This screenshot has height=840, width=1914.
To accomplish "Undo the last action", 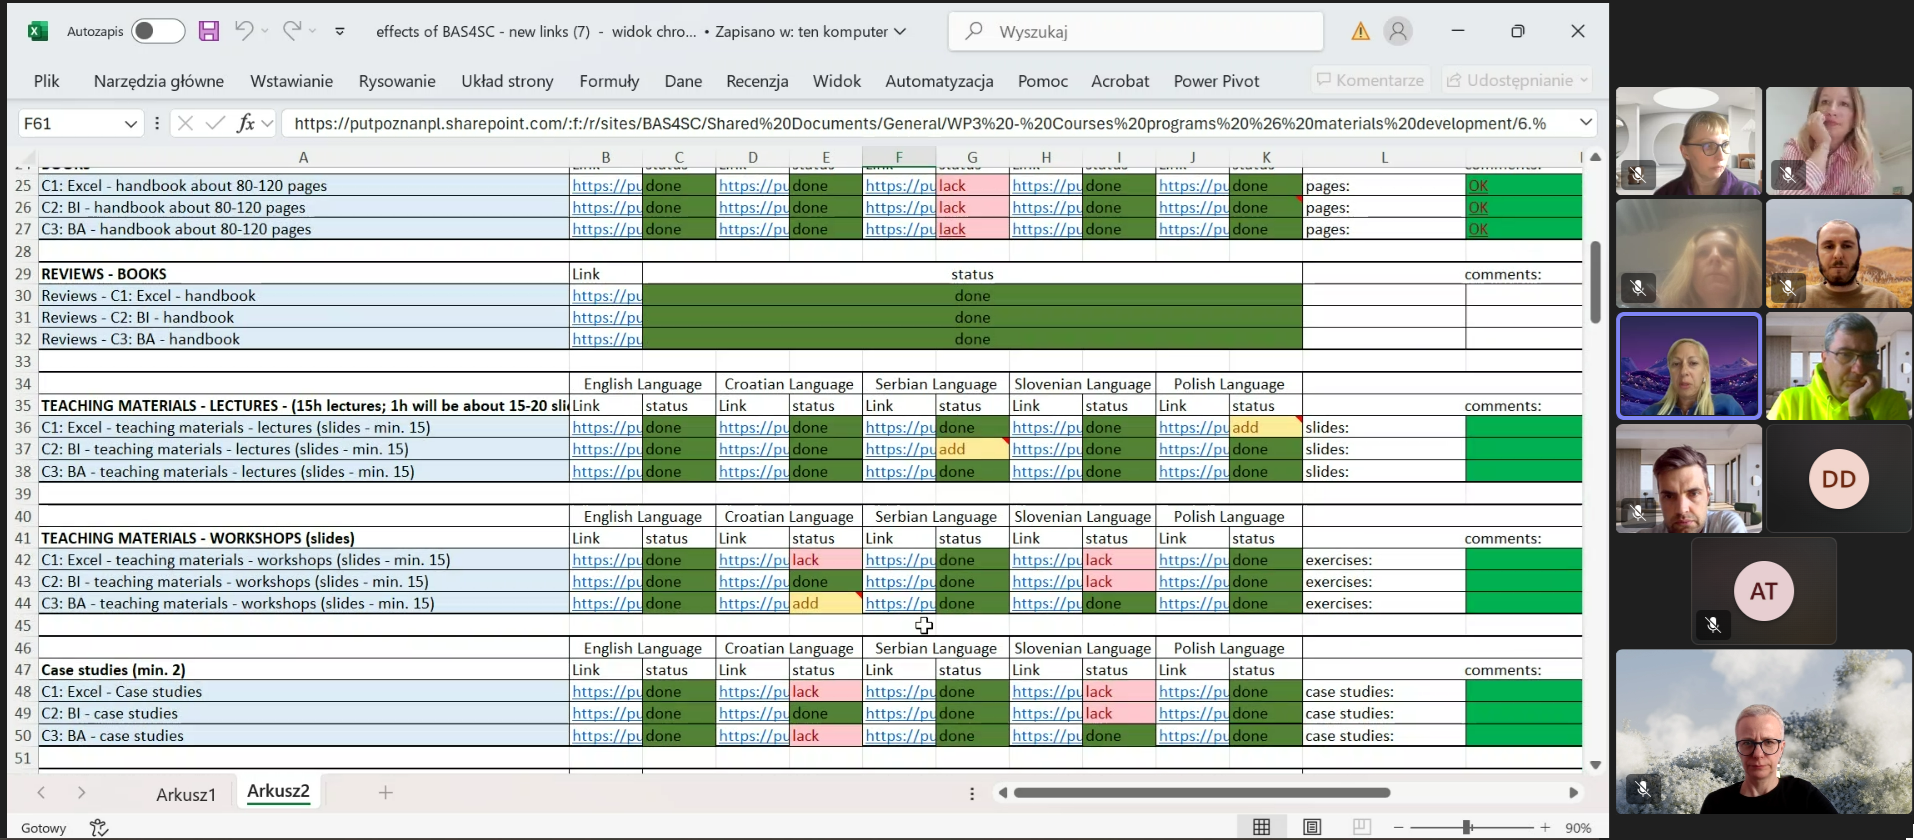I will [243, 31].
